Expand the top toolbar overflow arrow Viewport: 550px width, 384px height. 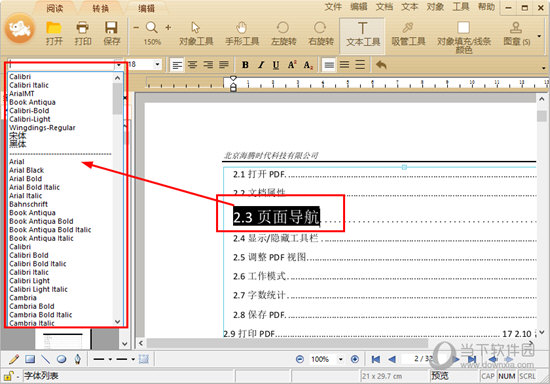click(x=539, y=36)
